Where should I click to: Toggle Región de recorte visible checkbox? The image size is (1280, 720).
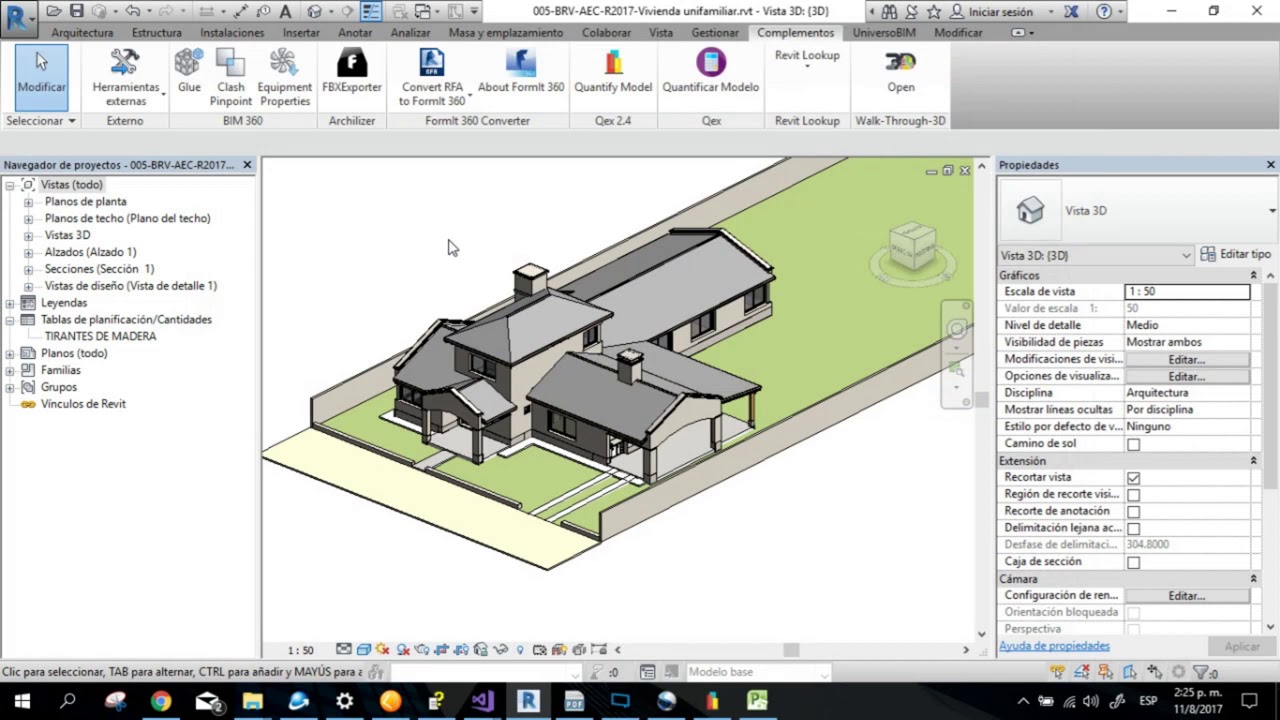tap(1133, 495)
